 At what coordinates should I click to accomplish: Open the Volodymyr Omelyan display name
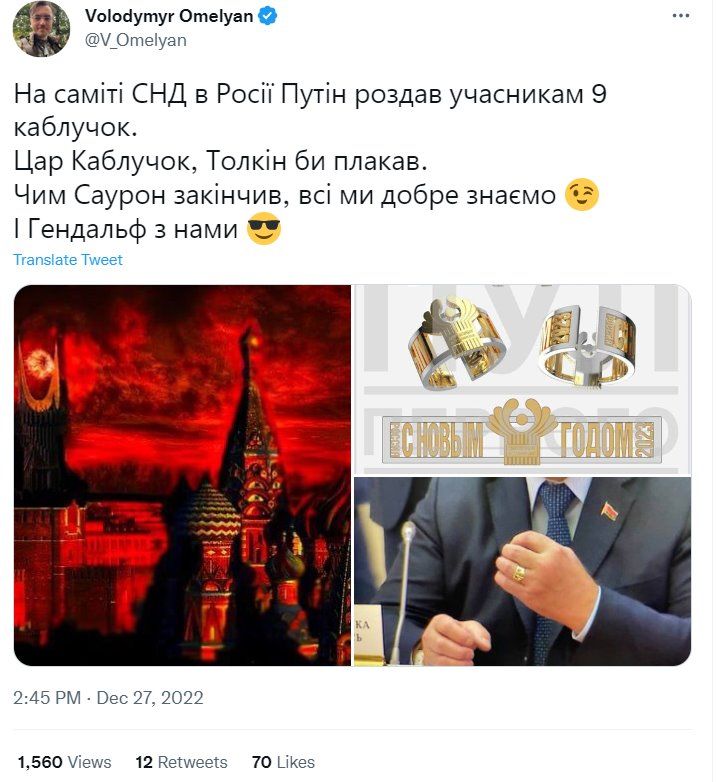(169, 16)
